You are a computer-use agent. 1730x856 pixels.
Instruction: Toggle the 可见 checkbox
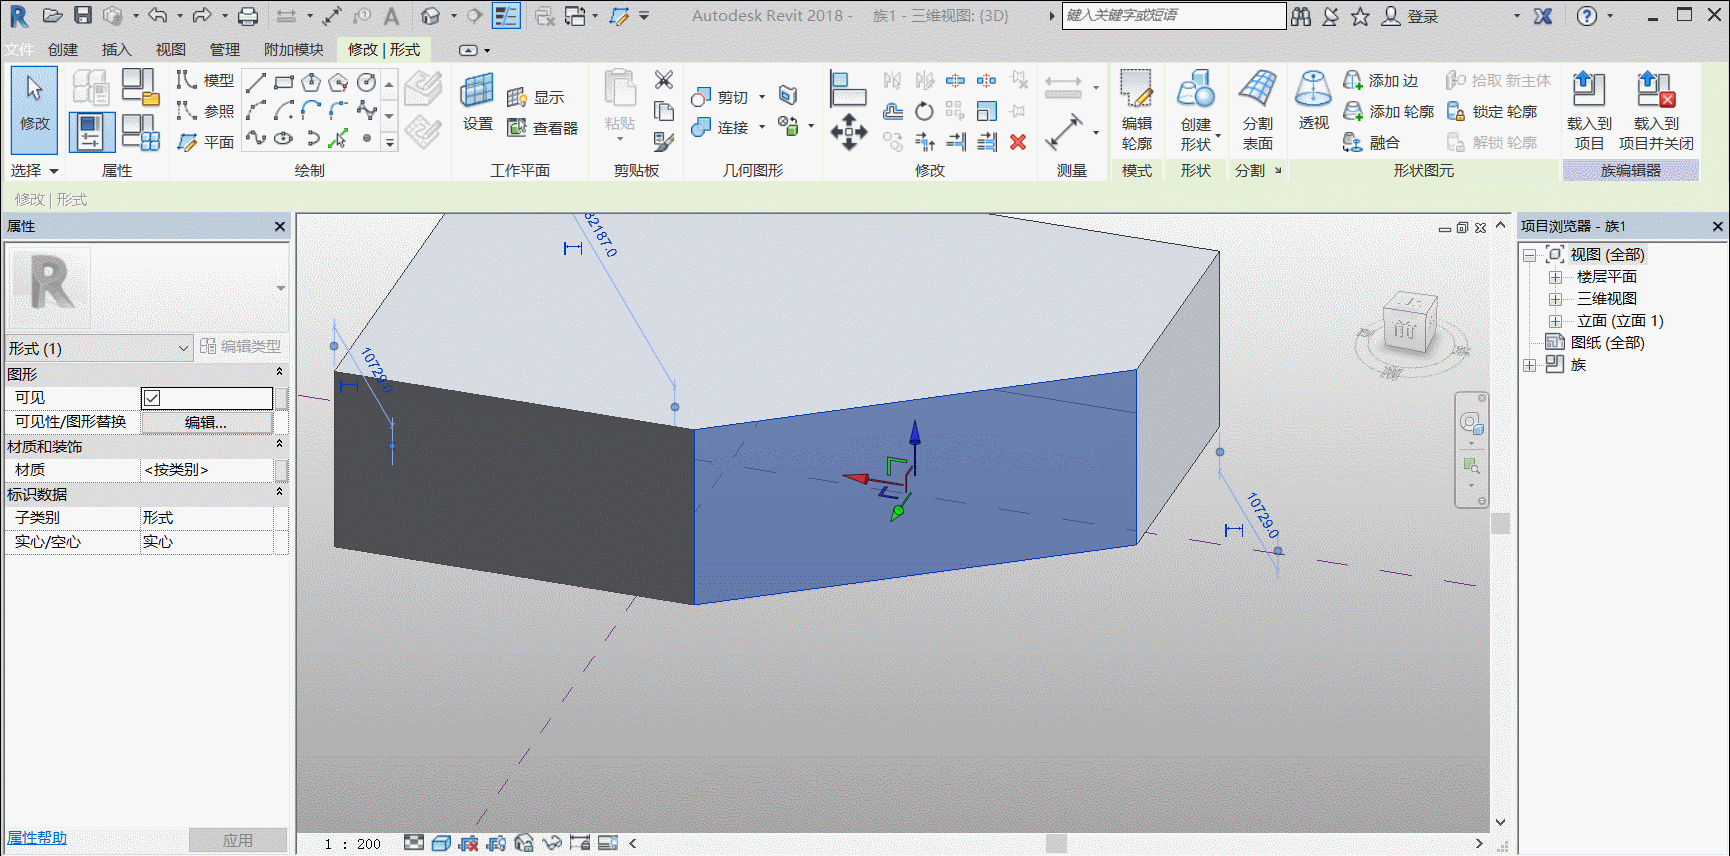pos(152,398)
